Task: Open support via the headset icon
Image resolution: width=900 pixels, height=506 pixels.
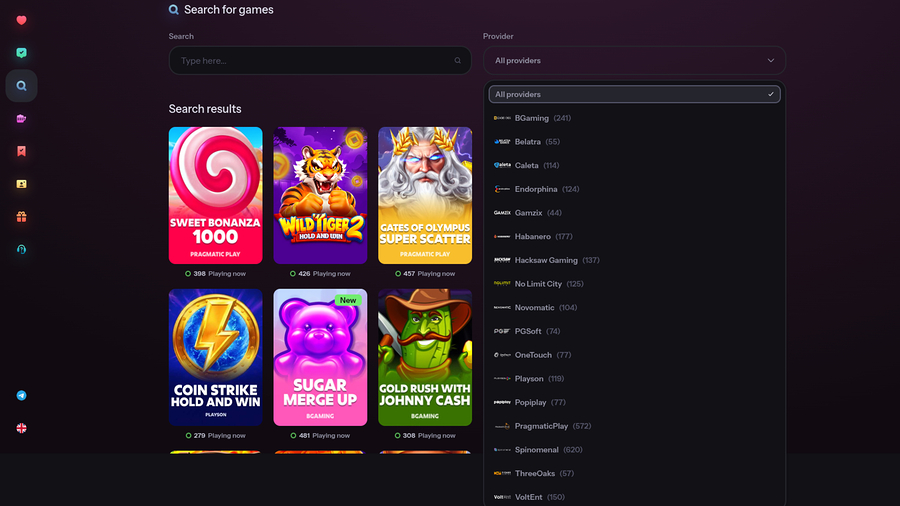Action: [x=21, y=250]
